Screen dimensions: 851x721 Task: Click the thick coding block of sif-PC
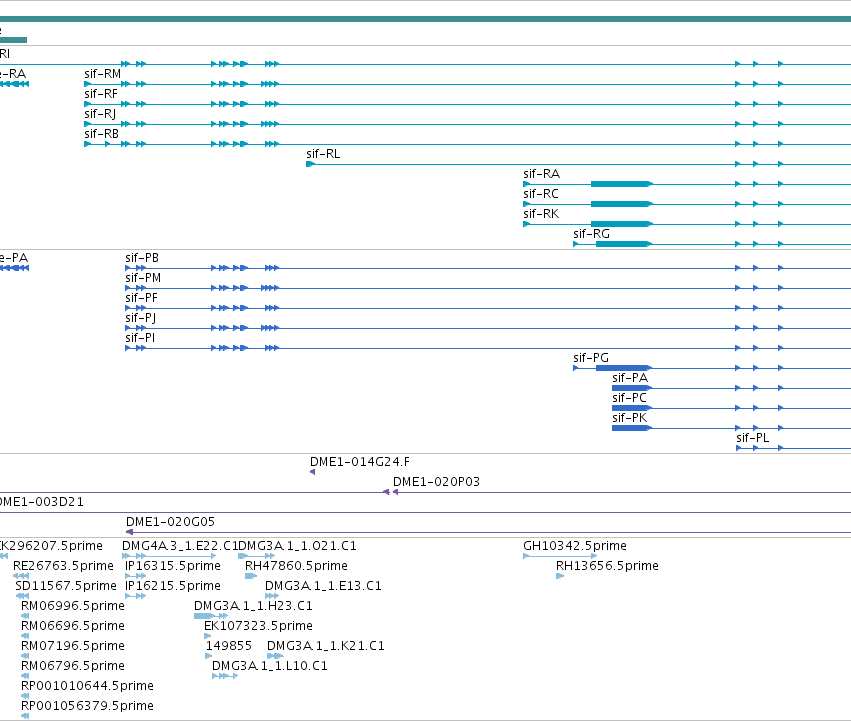tap(631, 408)
